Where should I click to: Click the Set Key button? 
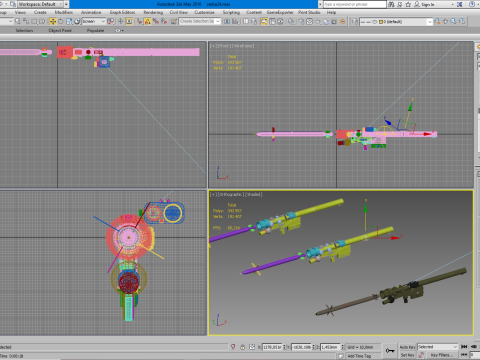coord(407,355)
